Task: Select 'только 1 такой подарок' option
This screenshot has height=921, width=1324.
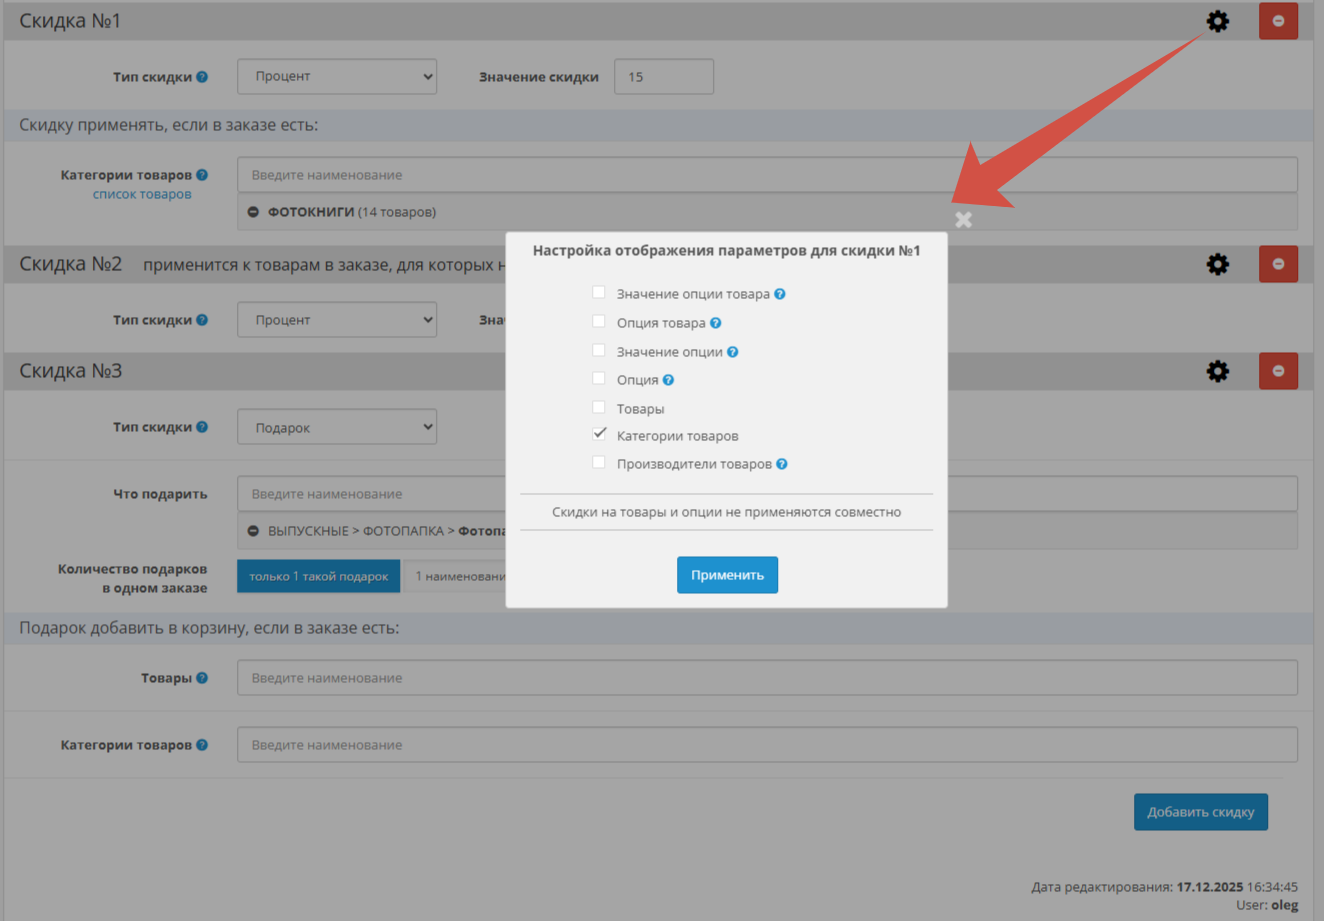Action: [x=318, y=576]
